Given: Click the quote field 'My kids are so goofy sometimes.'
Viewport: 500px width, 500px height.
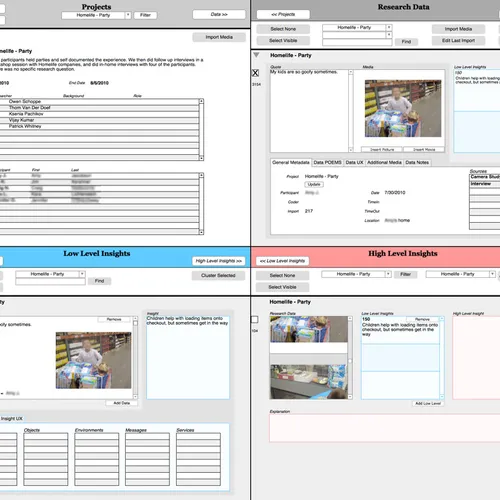Looking at the screenshot, I should click(309, 111).
